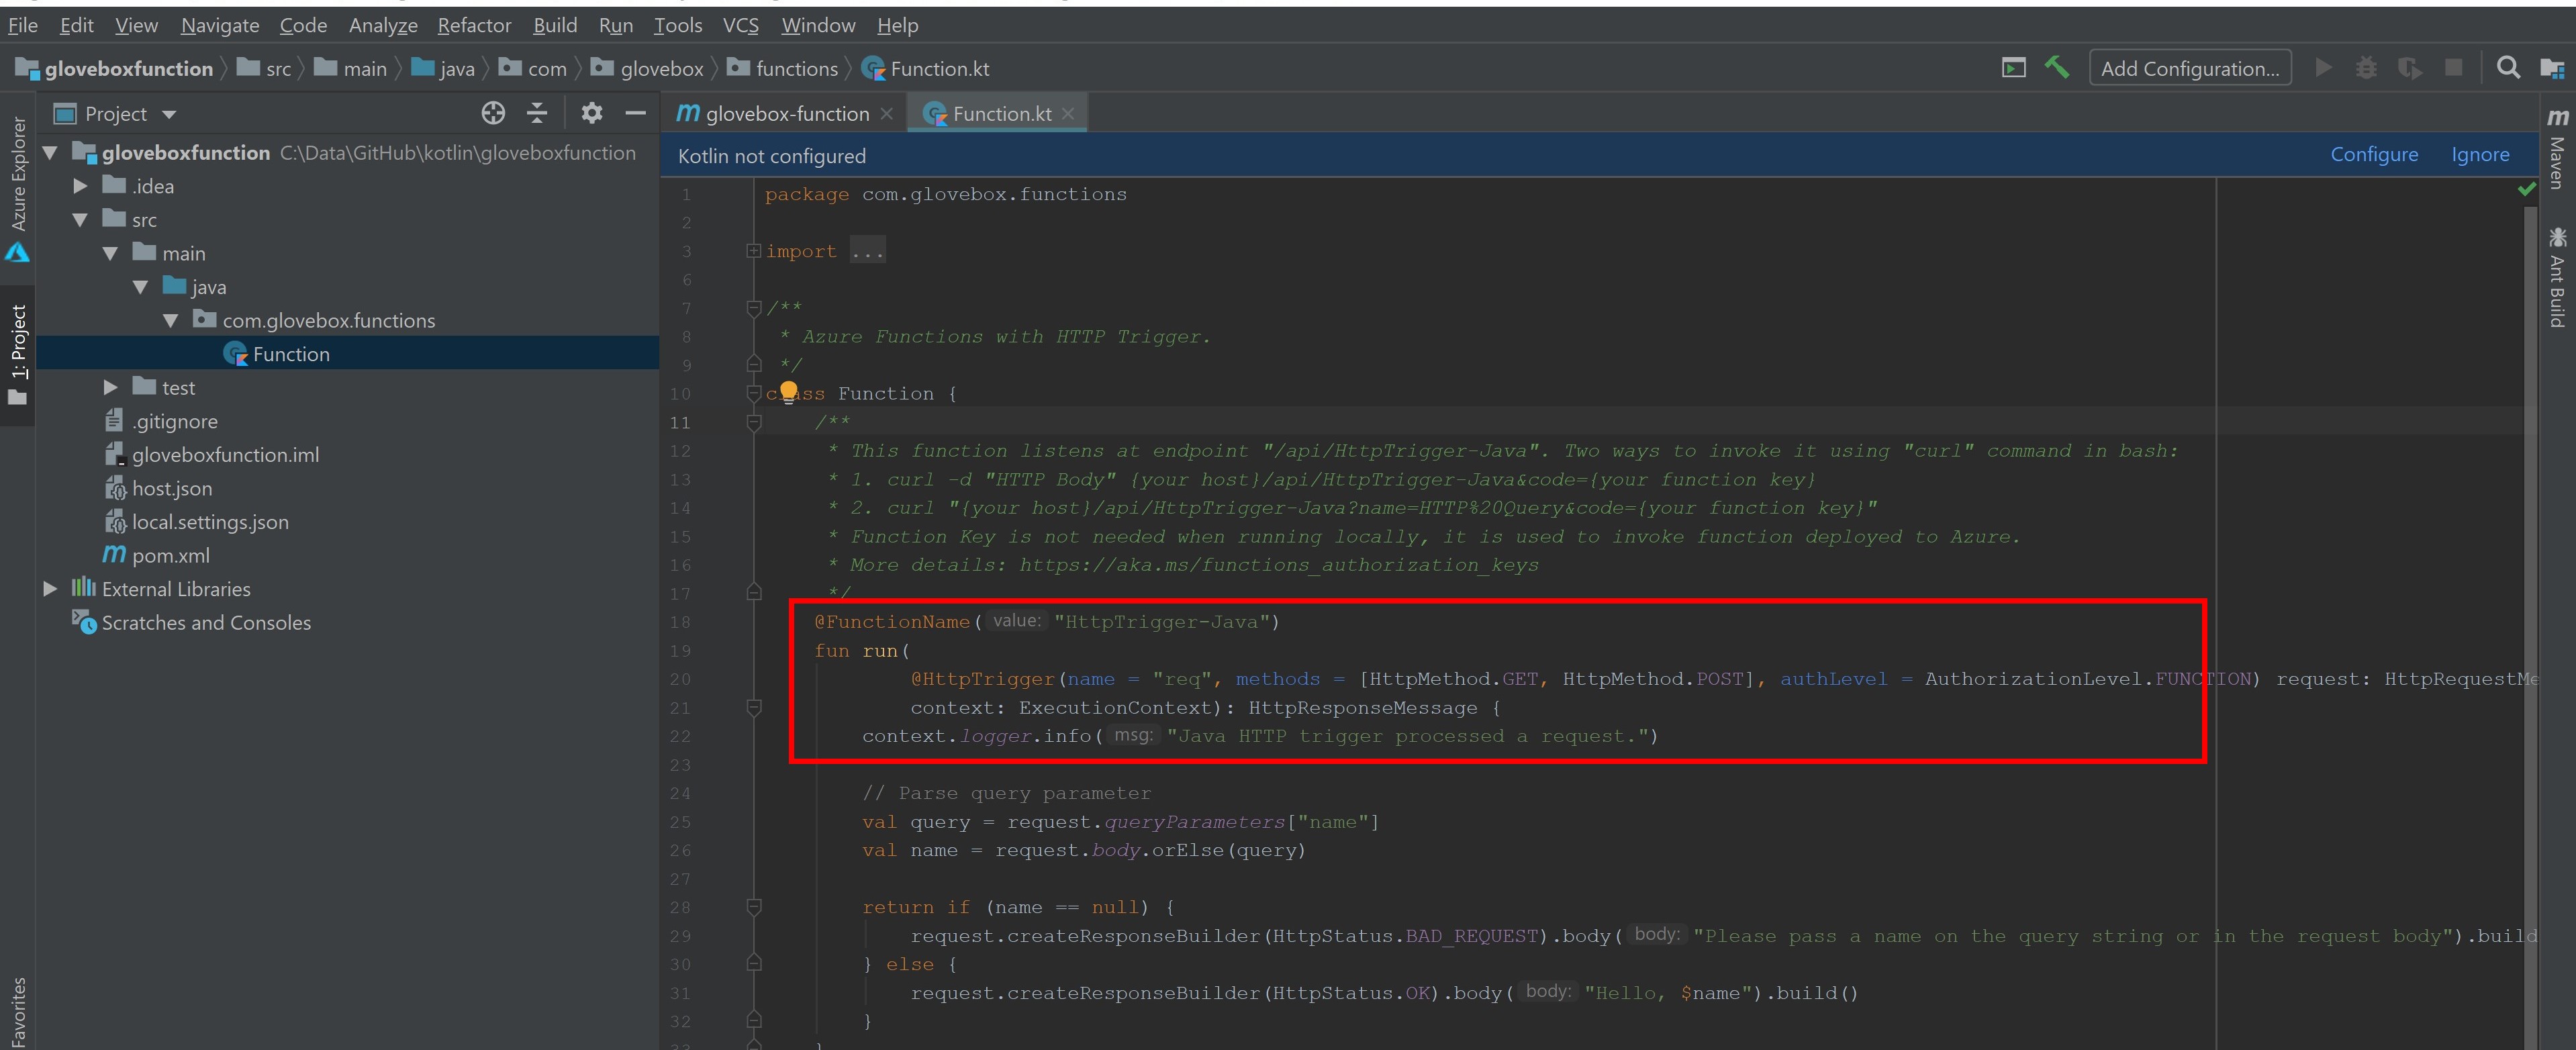Select pom.xml in the project tree
The height and width of the screenshot is (1050, 2576).
tap(170, 556)
